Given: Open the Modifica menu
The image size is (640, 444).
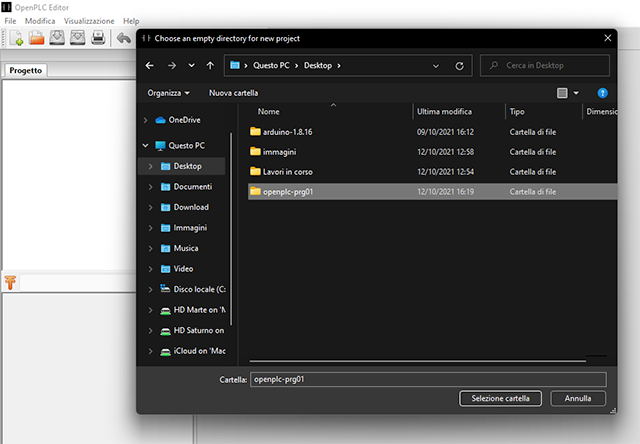Looking at the screenshot, I should [40, 21].
